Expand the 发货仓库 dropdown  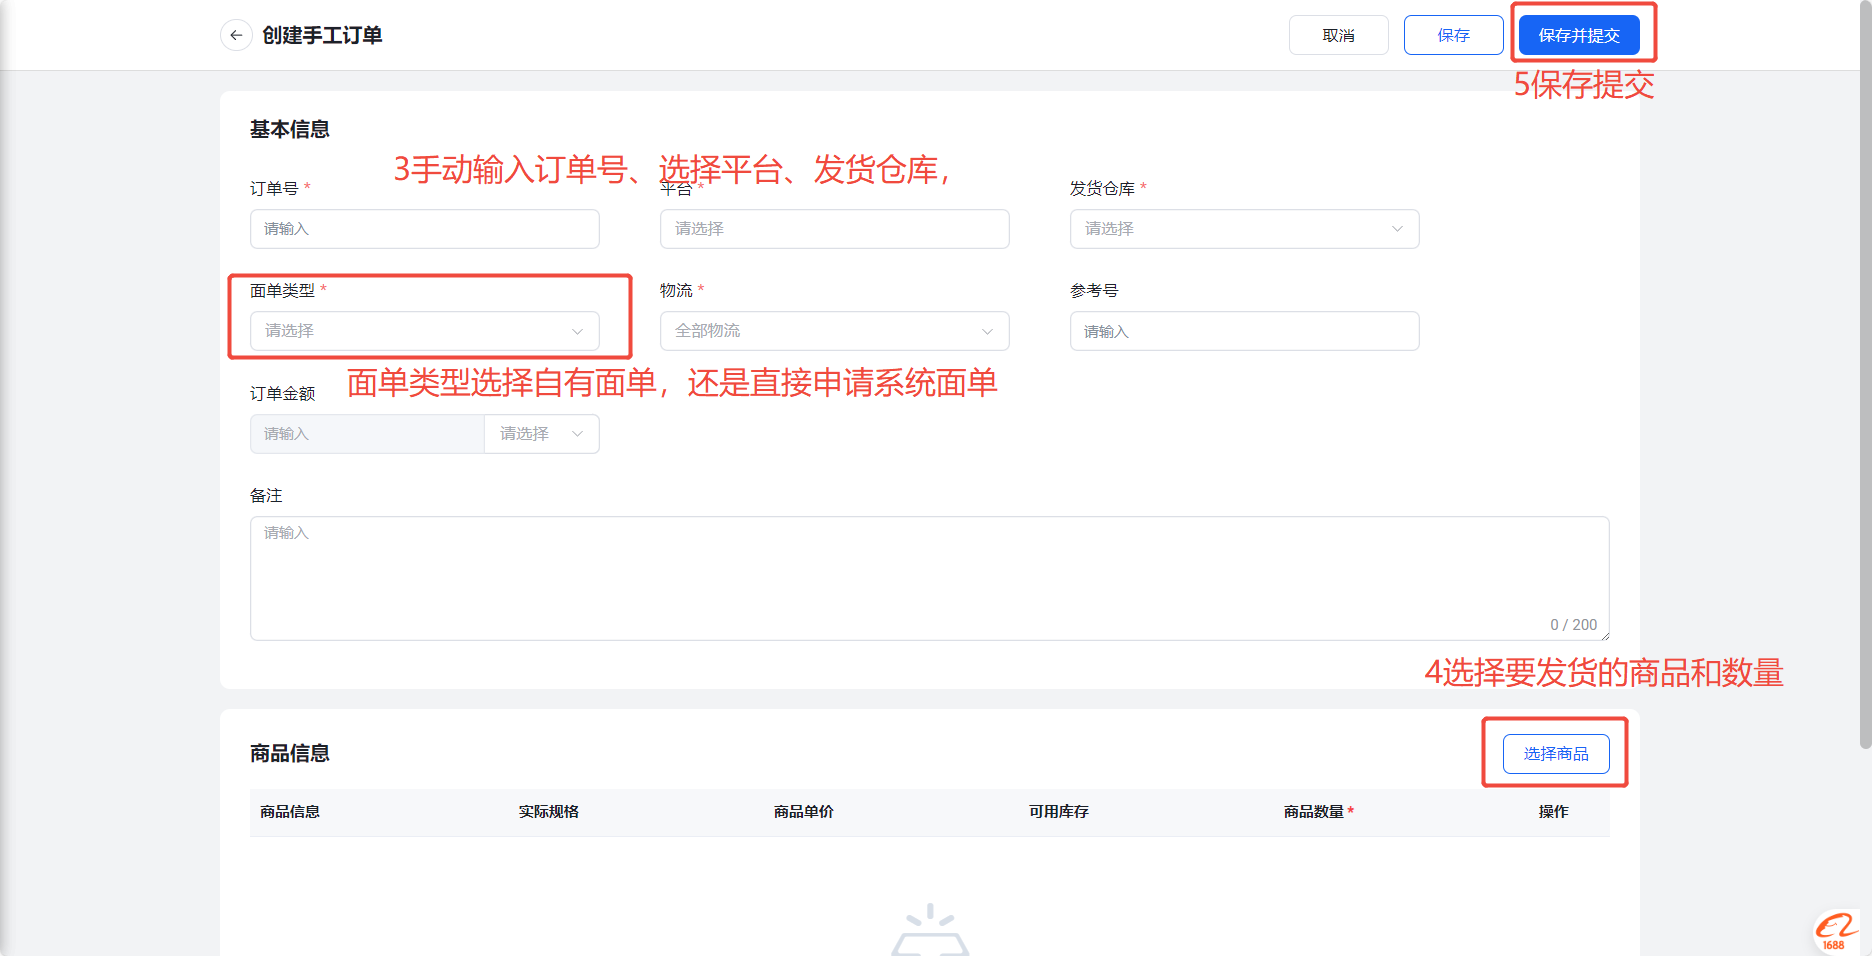point(1244,229)
